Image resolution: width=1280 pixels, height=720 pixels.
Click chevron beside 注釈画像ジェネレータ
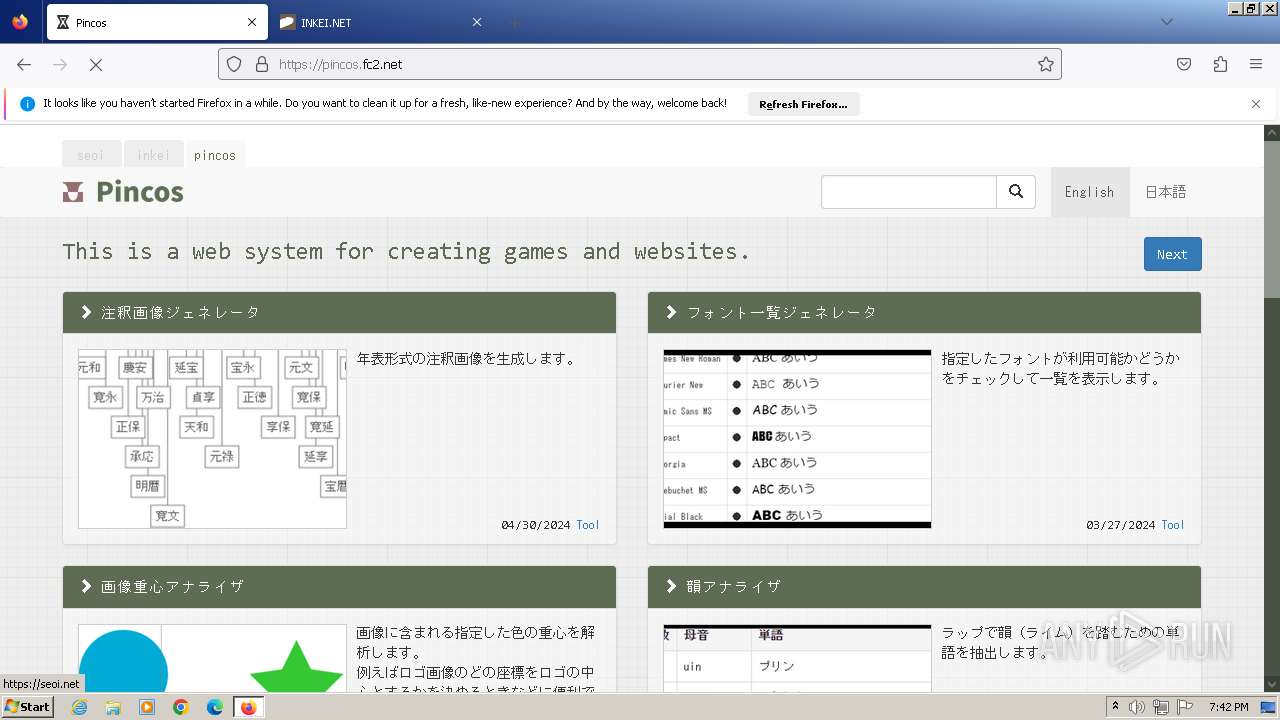click(x=86, y=313)
